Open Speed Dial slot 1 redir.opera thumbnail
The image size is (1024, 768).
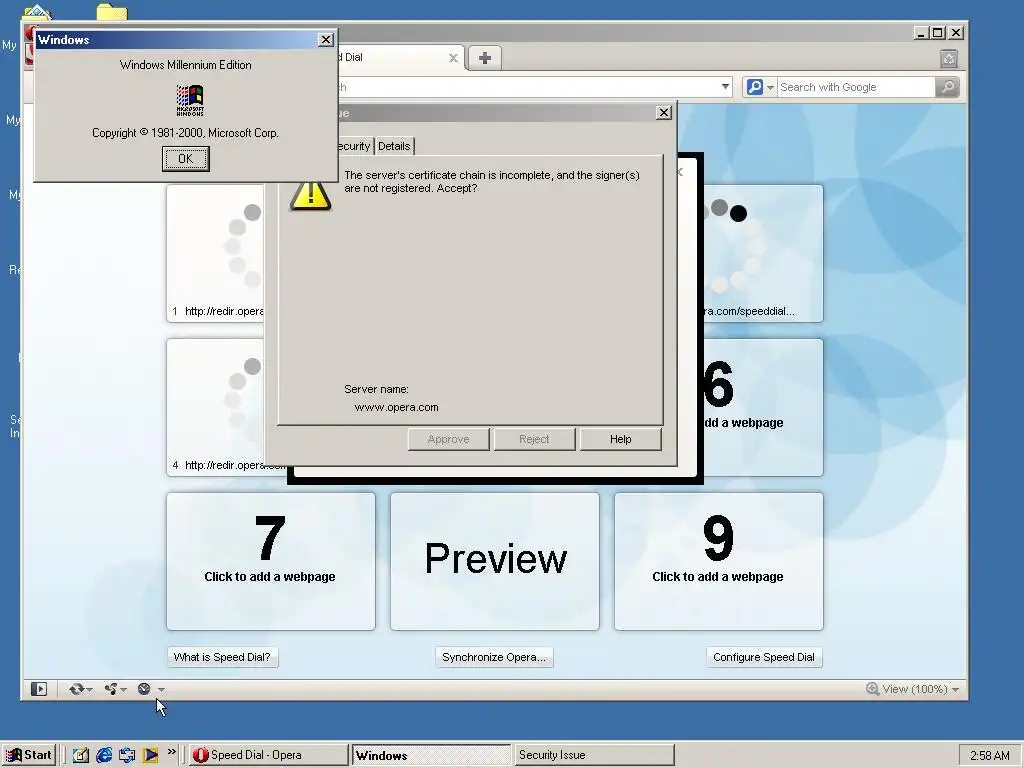pos(216,253)
